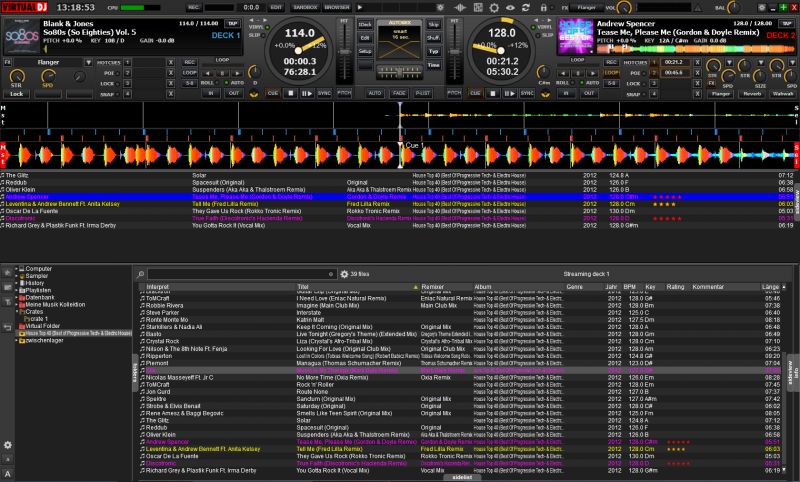Click the Deck 1 pitch fader
Screen dimensions: 800x482
click(344, 53)
